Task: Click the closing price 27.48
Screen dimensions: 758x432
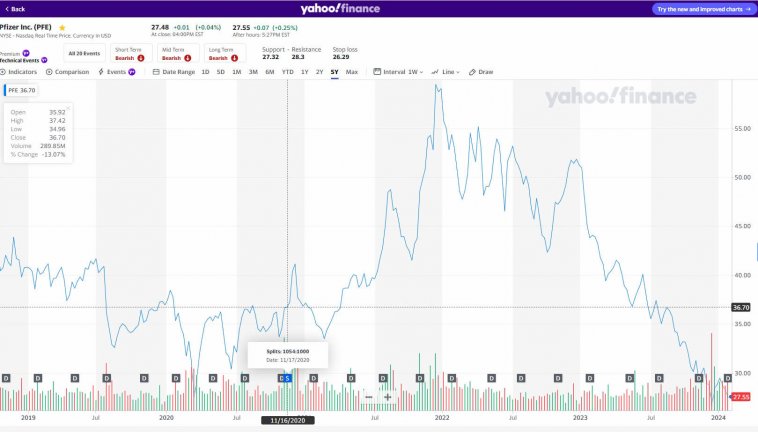Action: (x=160, y=28)
